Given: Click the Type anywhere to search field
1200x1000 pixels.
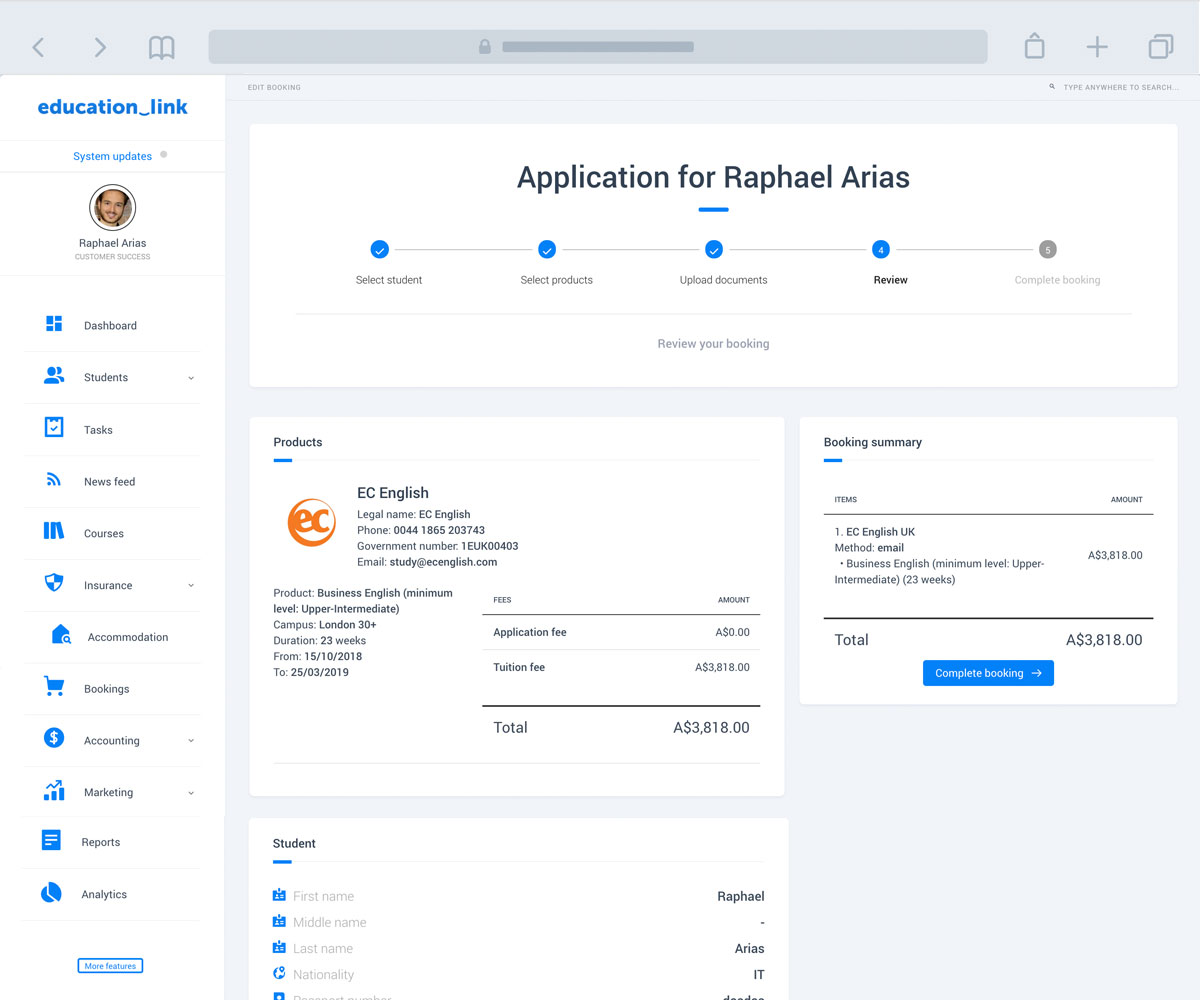Looking at the screenshot, I should click(1120, 88).
